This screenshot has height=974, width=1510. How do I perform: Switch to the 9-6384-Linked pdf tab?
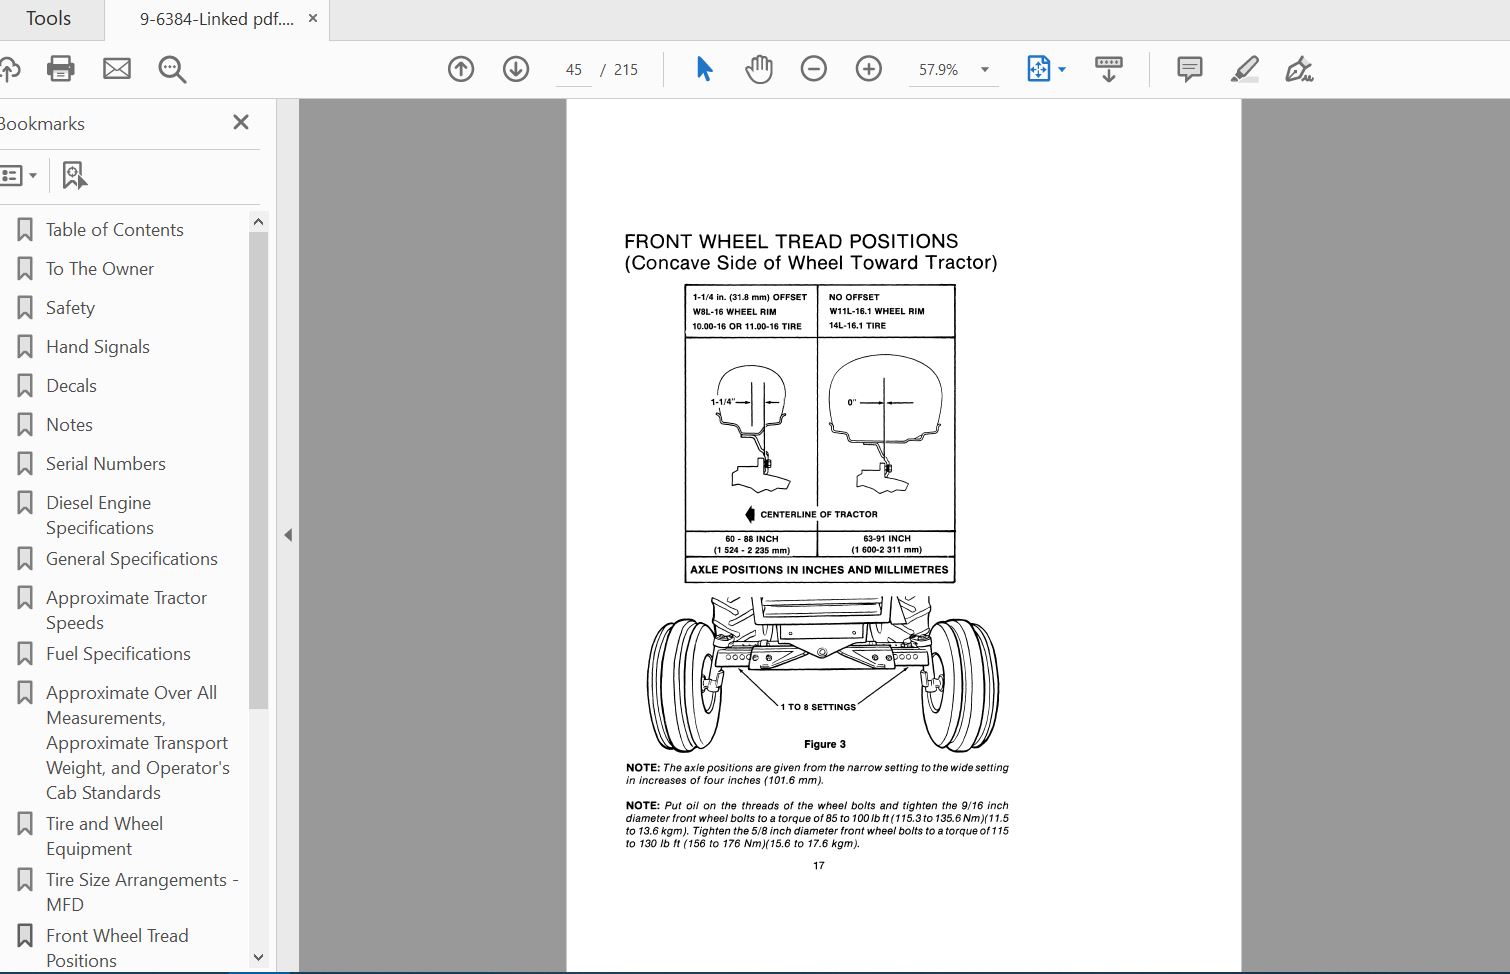(x=215, y=18)
